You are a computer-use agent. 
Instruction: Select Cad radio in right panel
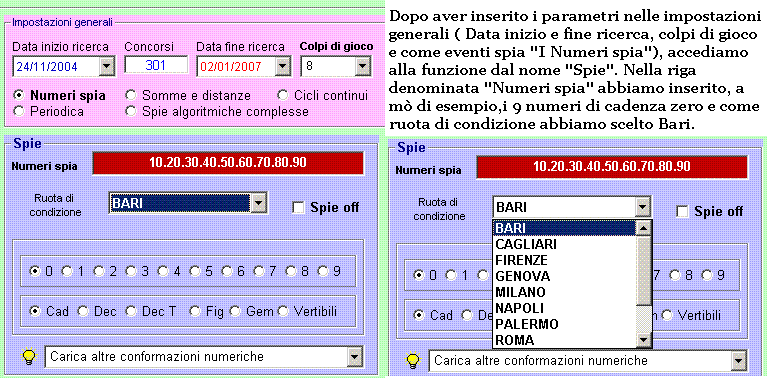coord(419,315)
